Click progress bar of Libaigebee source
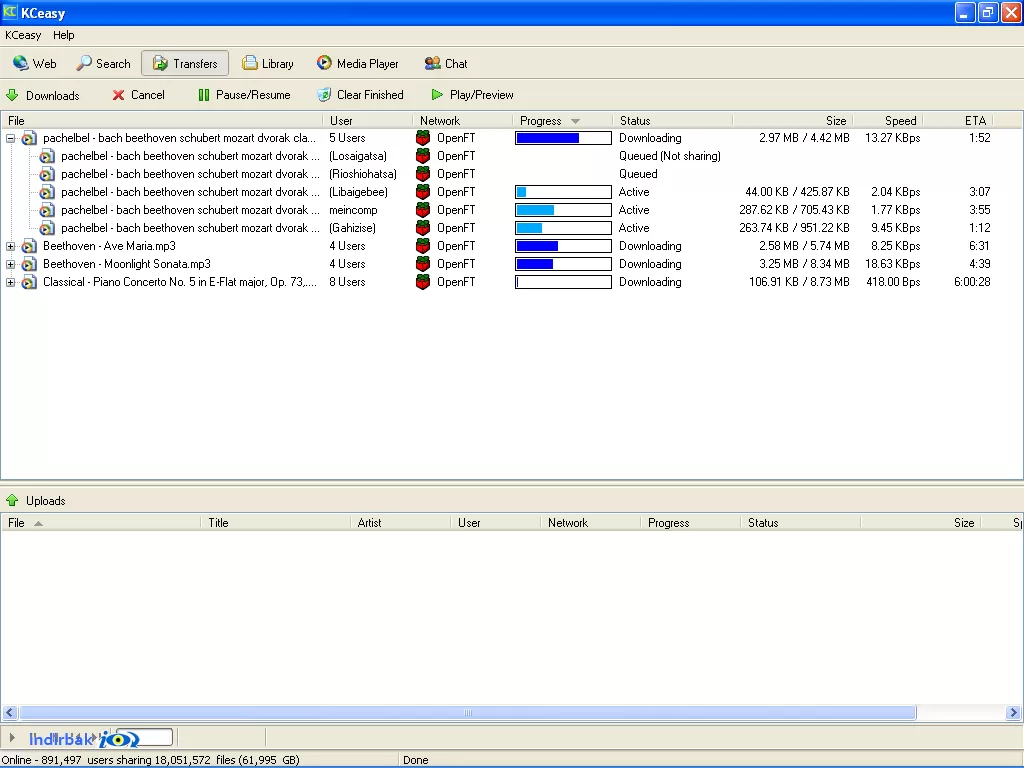 pos(563,192)
